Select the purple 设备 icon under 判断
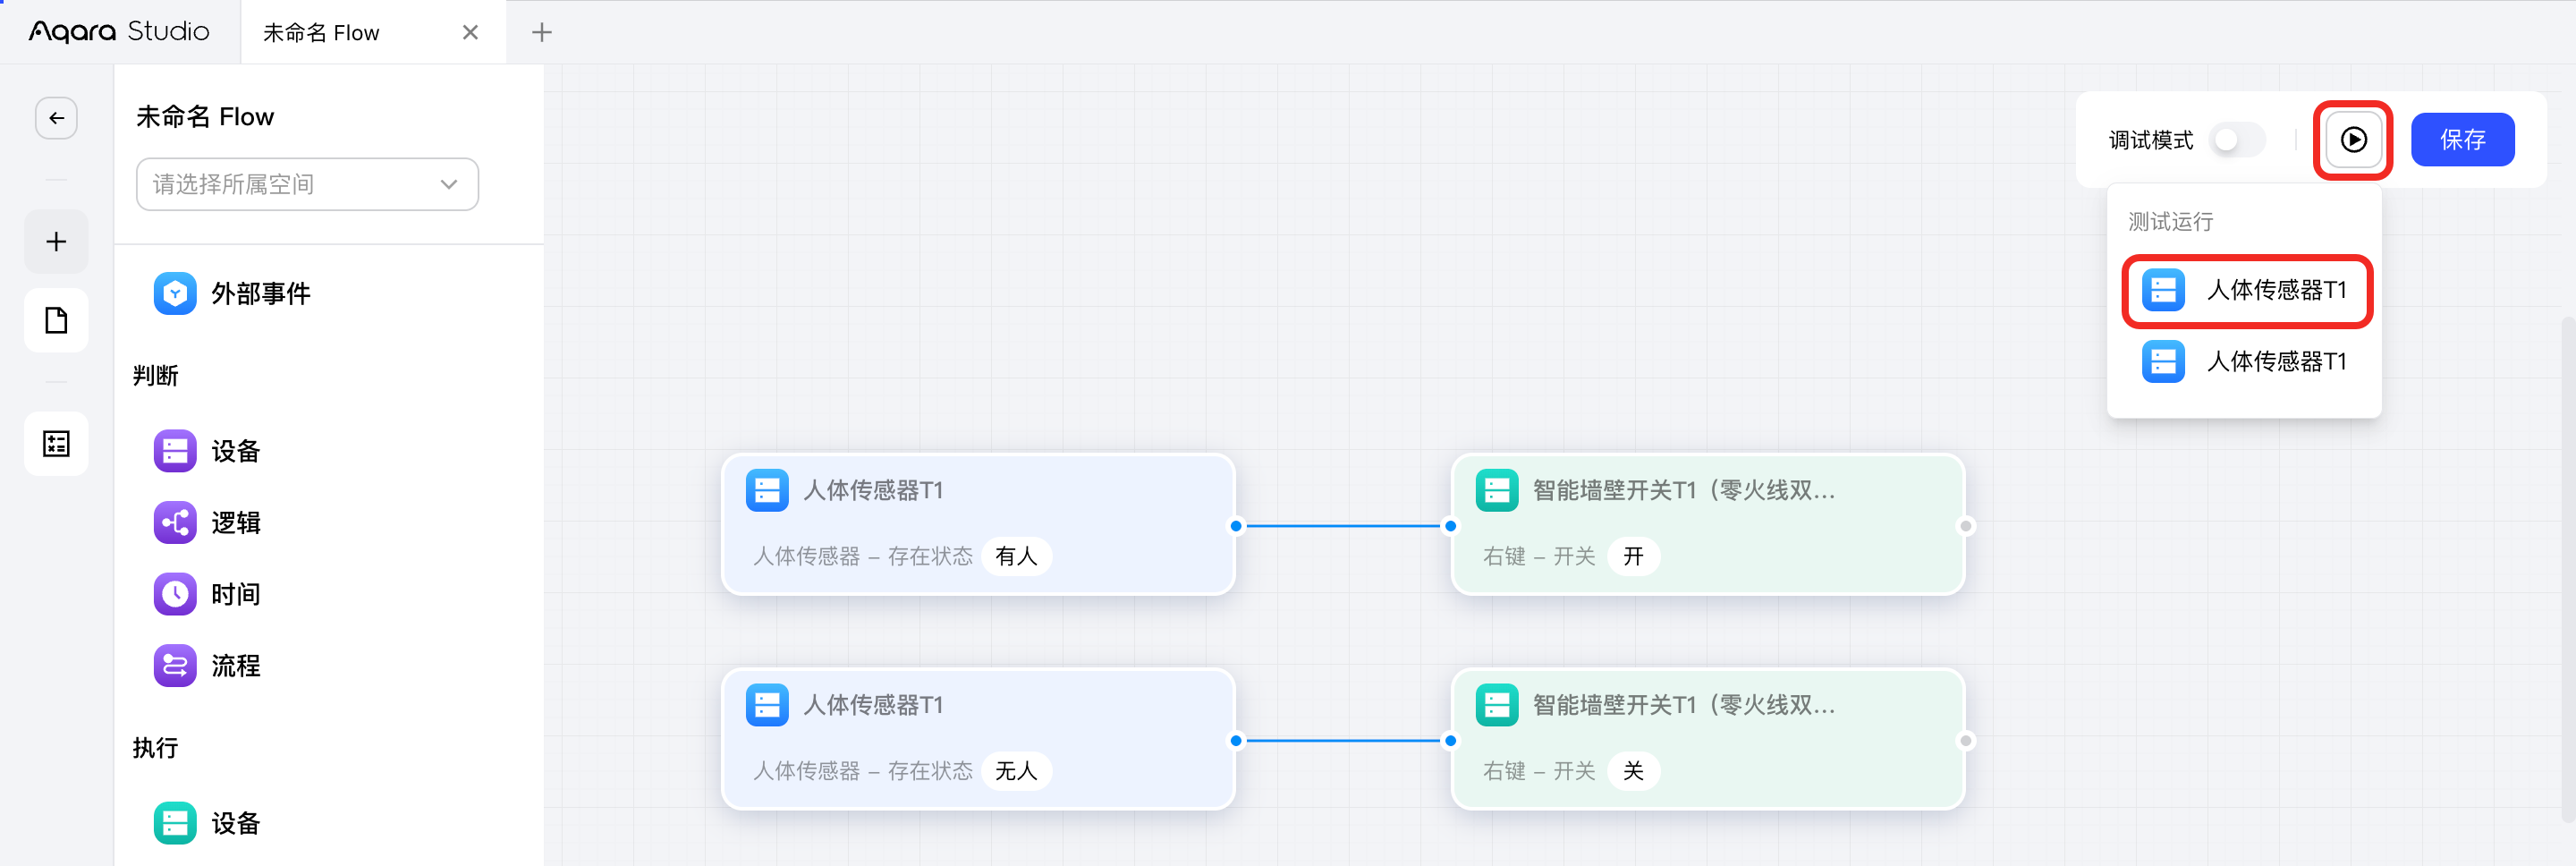The width and height of the screenshot is (2576, 866). click(175, 451)
